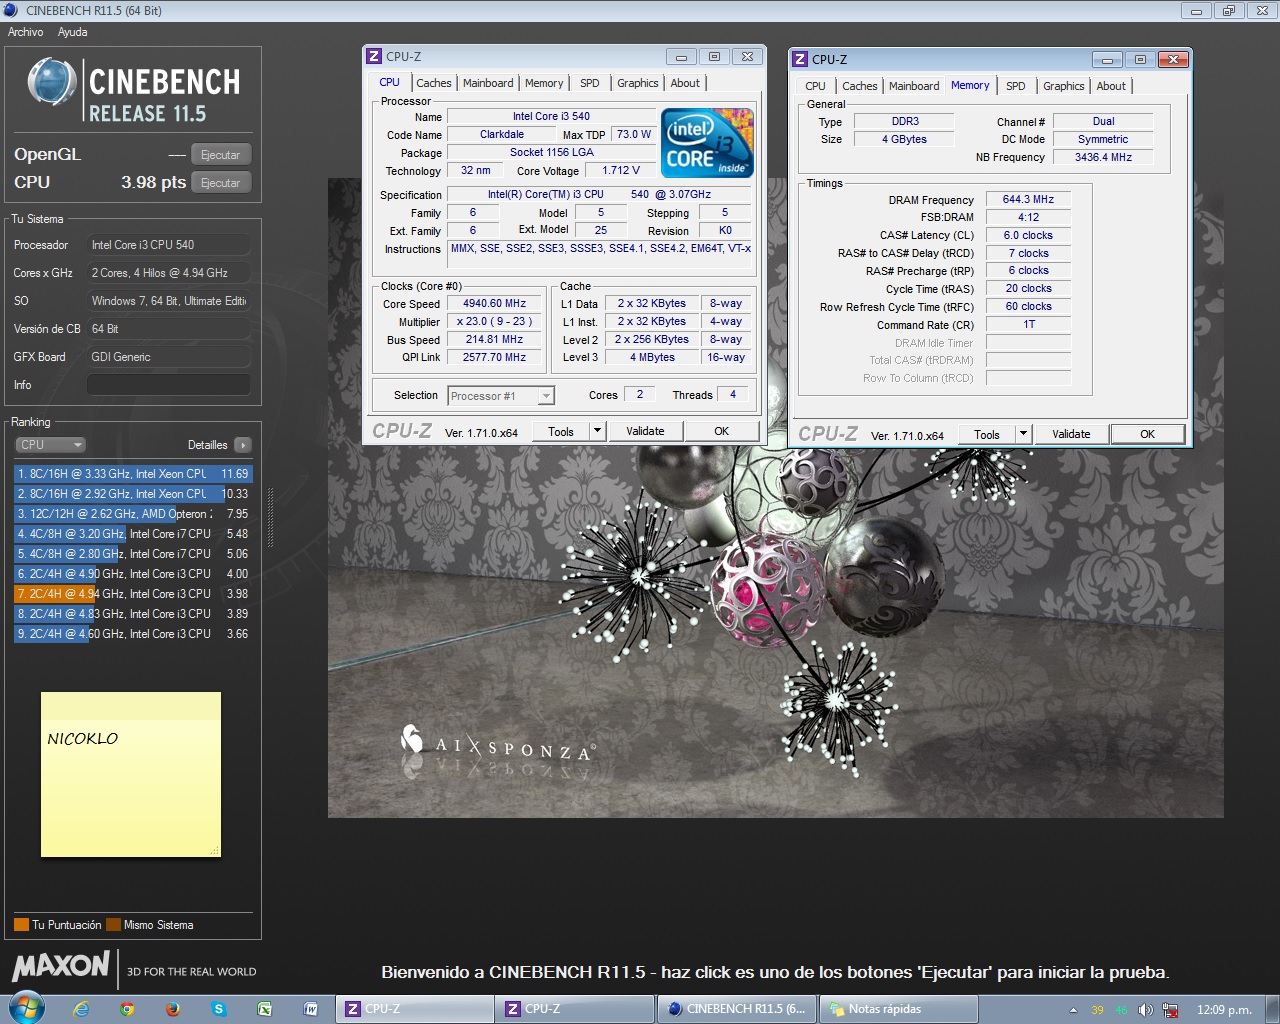This screenshot has width=1280, height=1024.
Task: Switch to Mainboard tab in left CPU-Z
Action: tap(488, 83)
